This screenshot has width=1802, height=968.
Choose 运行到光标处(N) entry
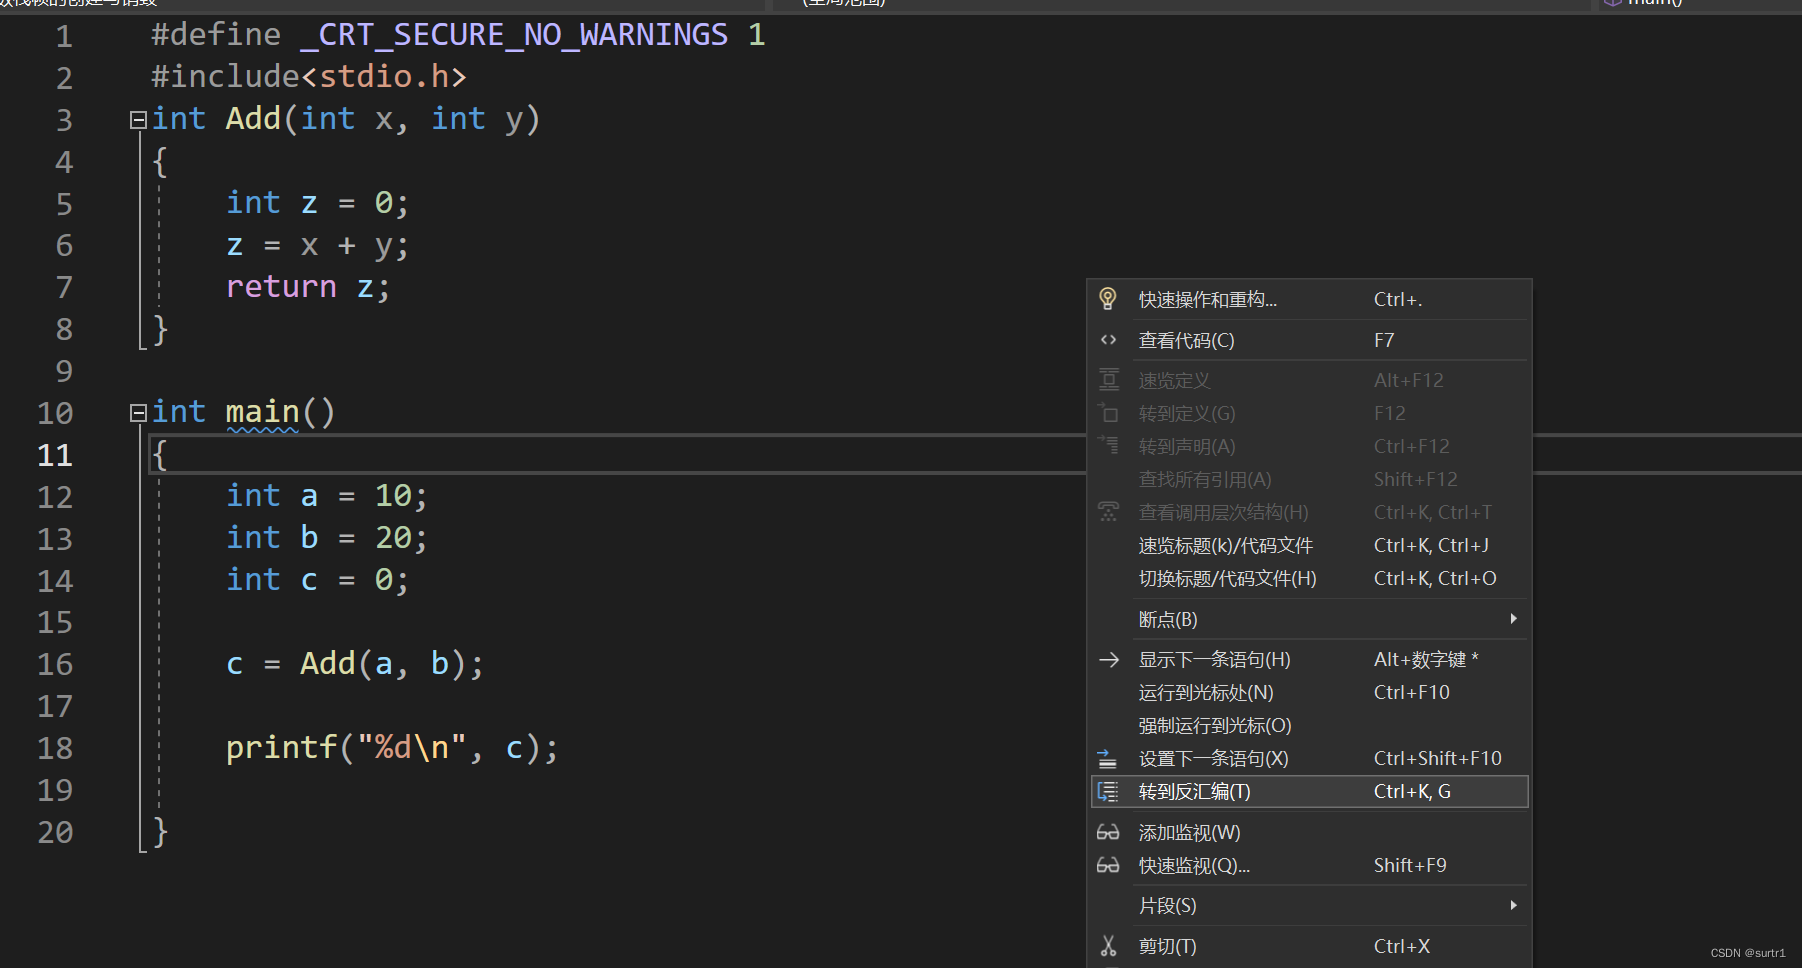(x=1309, y=692)
